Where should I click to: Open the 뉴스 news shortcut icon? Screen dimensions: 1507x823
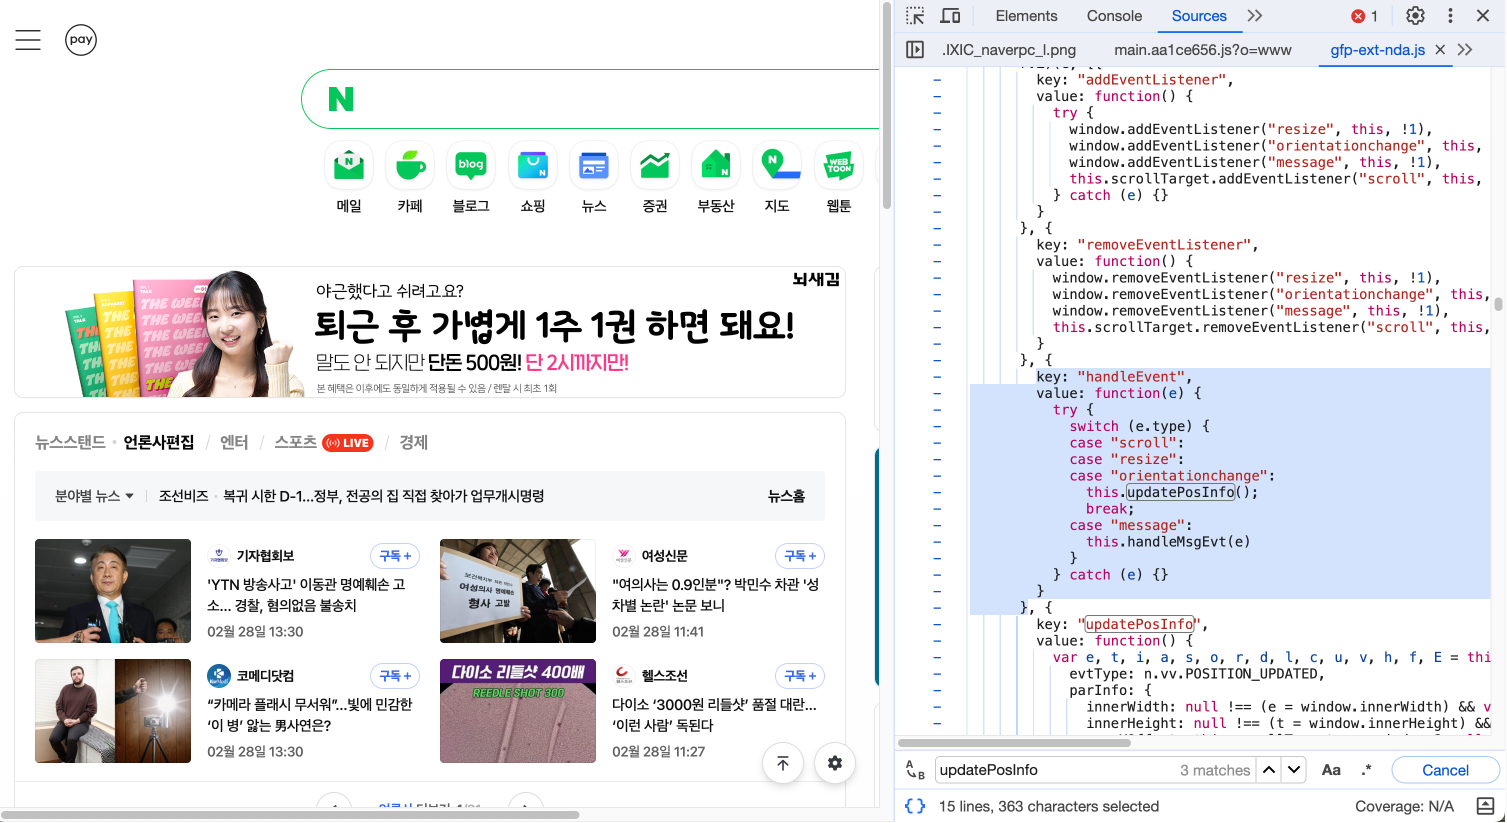pos(594,165)
